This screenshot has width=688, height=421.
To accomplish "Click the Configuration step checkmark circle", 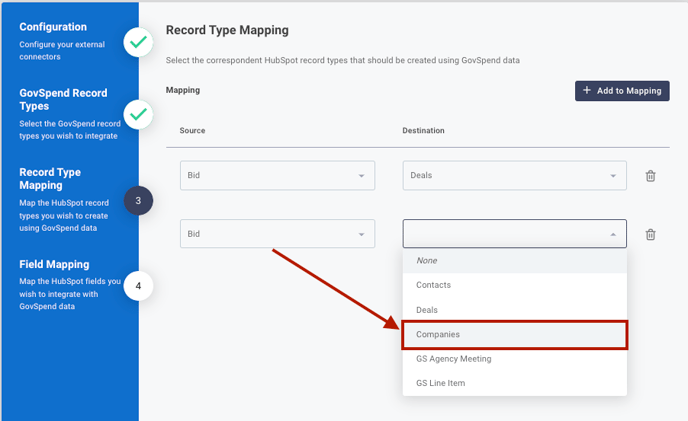I will 138,42.
